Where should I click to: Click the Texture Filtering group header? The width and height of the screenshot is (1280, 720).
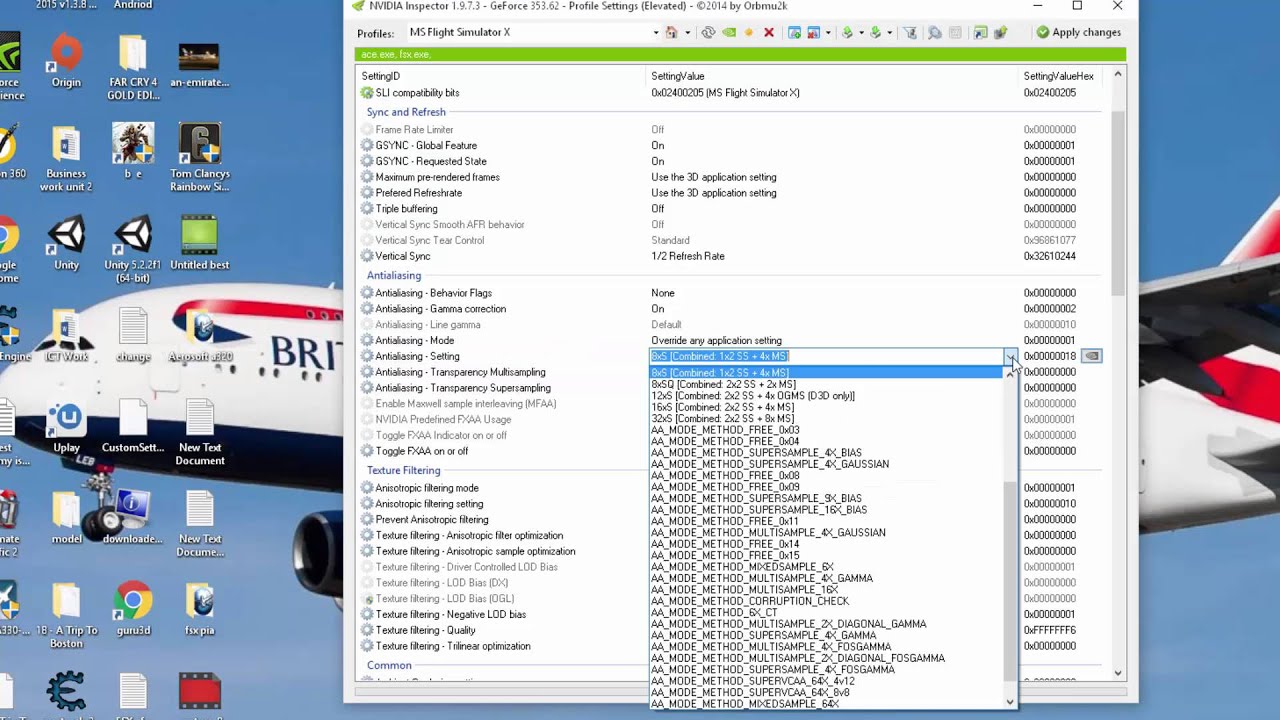403,470
